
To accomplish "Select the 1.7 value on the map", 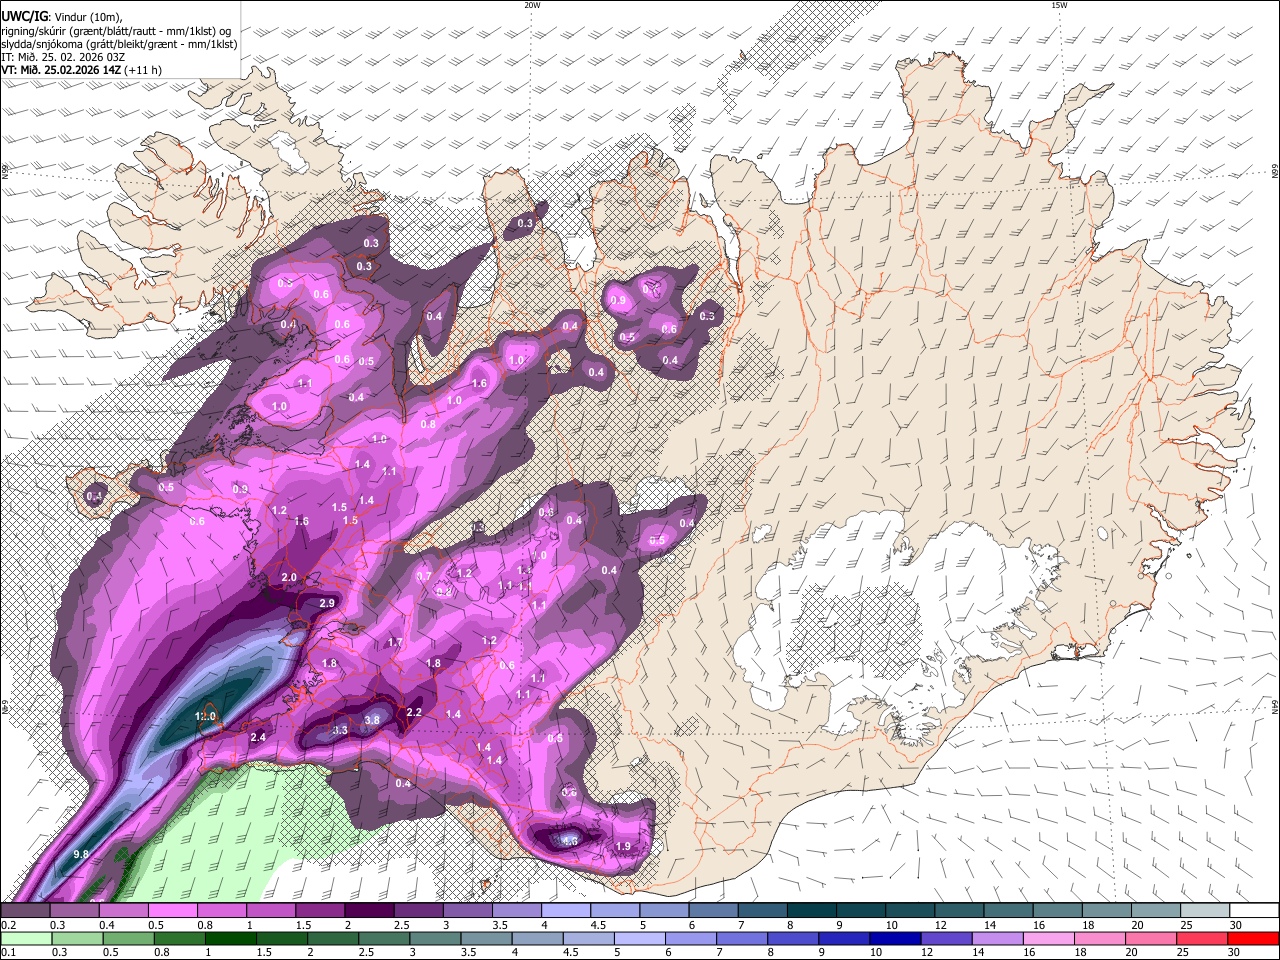I will 395,642.
